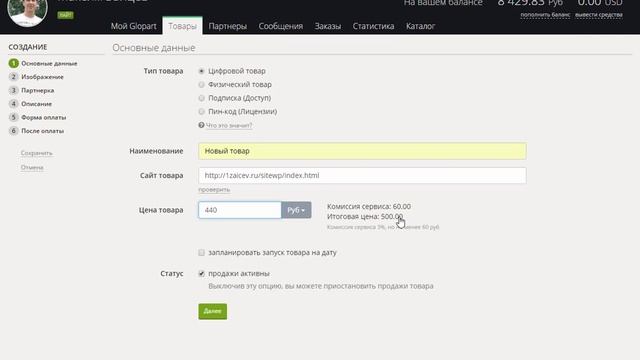
Task: Select the Пин-код (Лицензии) radio button
Action: 201,111
